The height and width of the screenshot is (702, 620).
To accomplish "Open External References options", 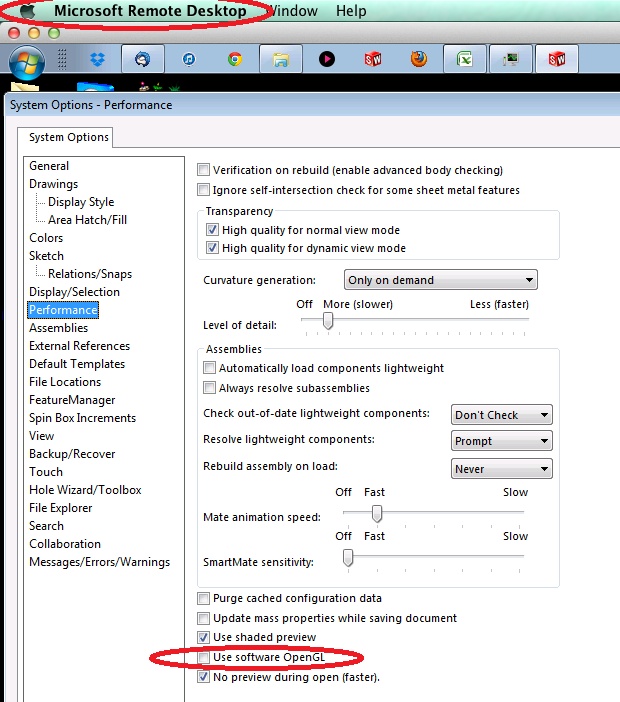I will 79,346.
